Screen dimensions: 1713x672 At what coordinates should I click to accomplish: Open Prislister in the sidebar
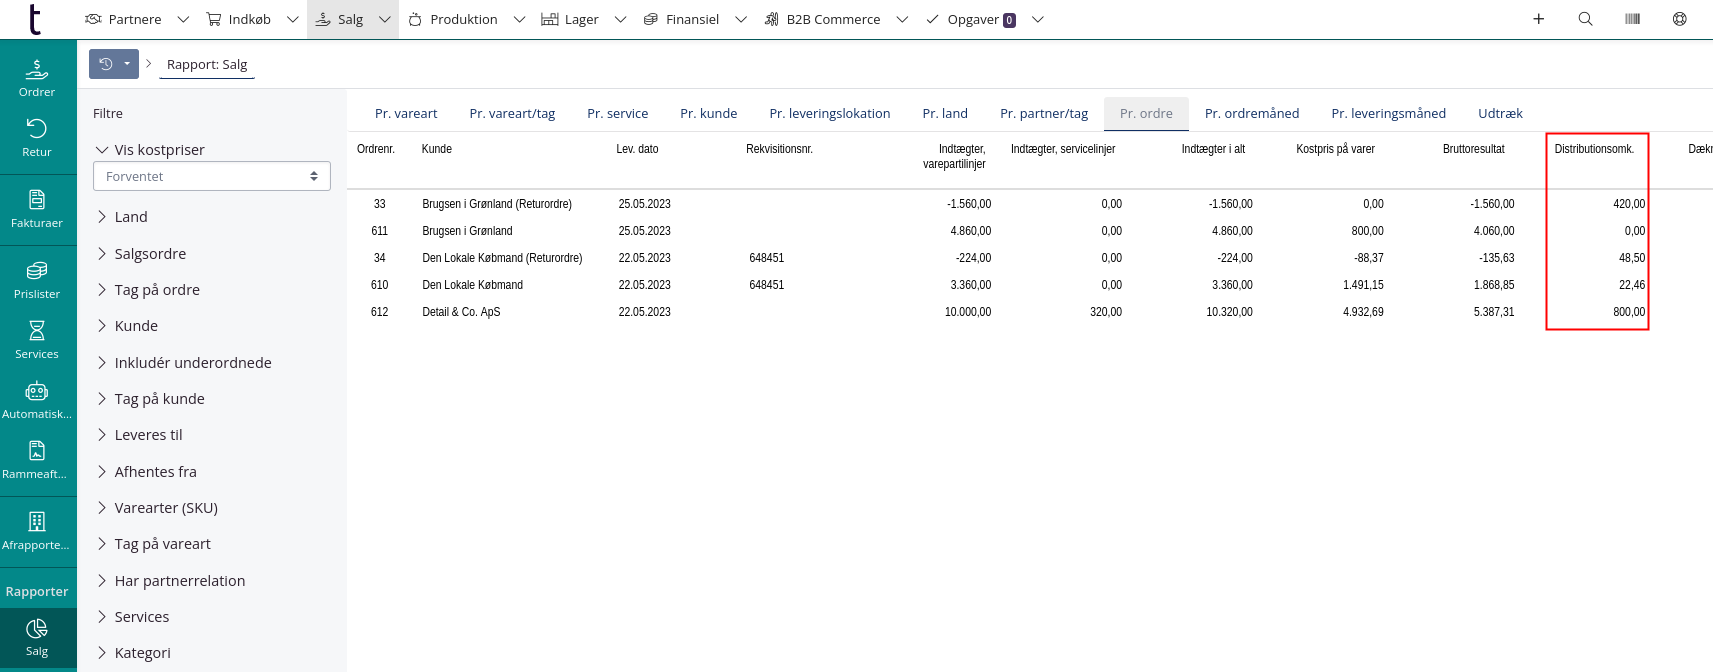click(37, 280)
